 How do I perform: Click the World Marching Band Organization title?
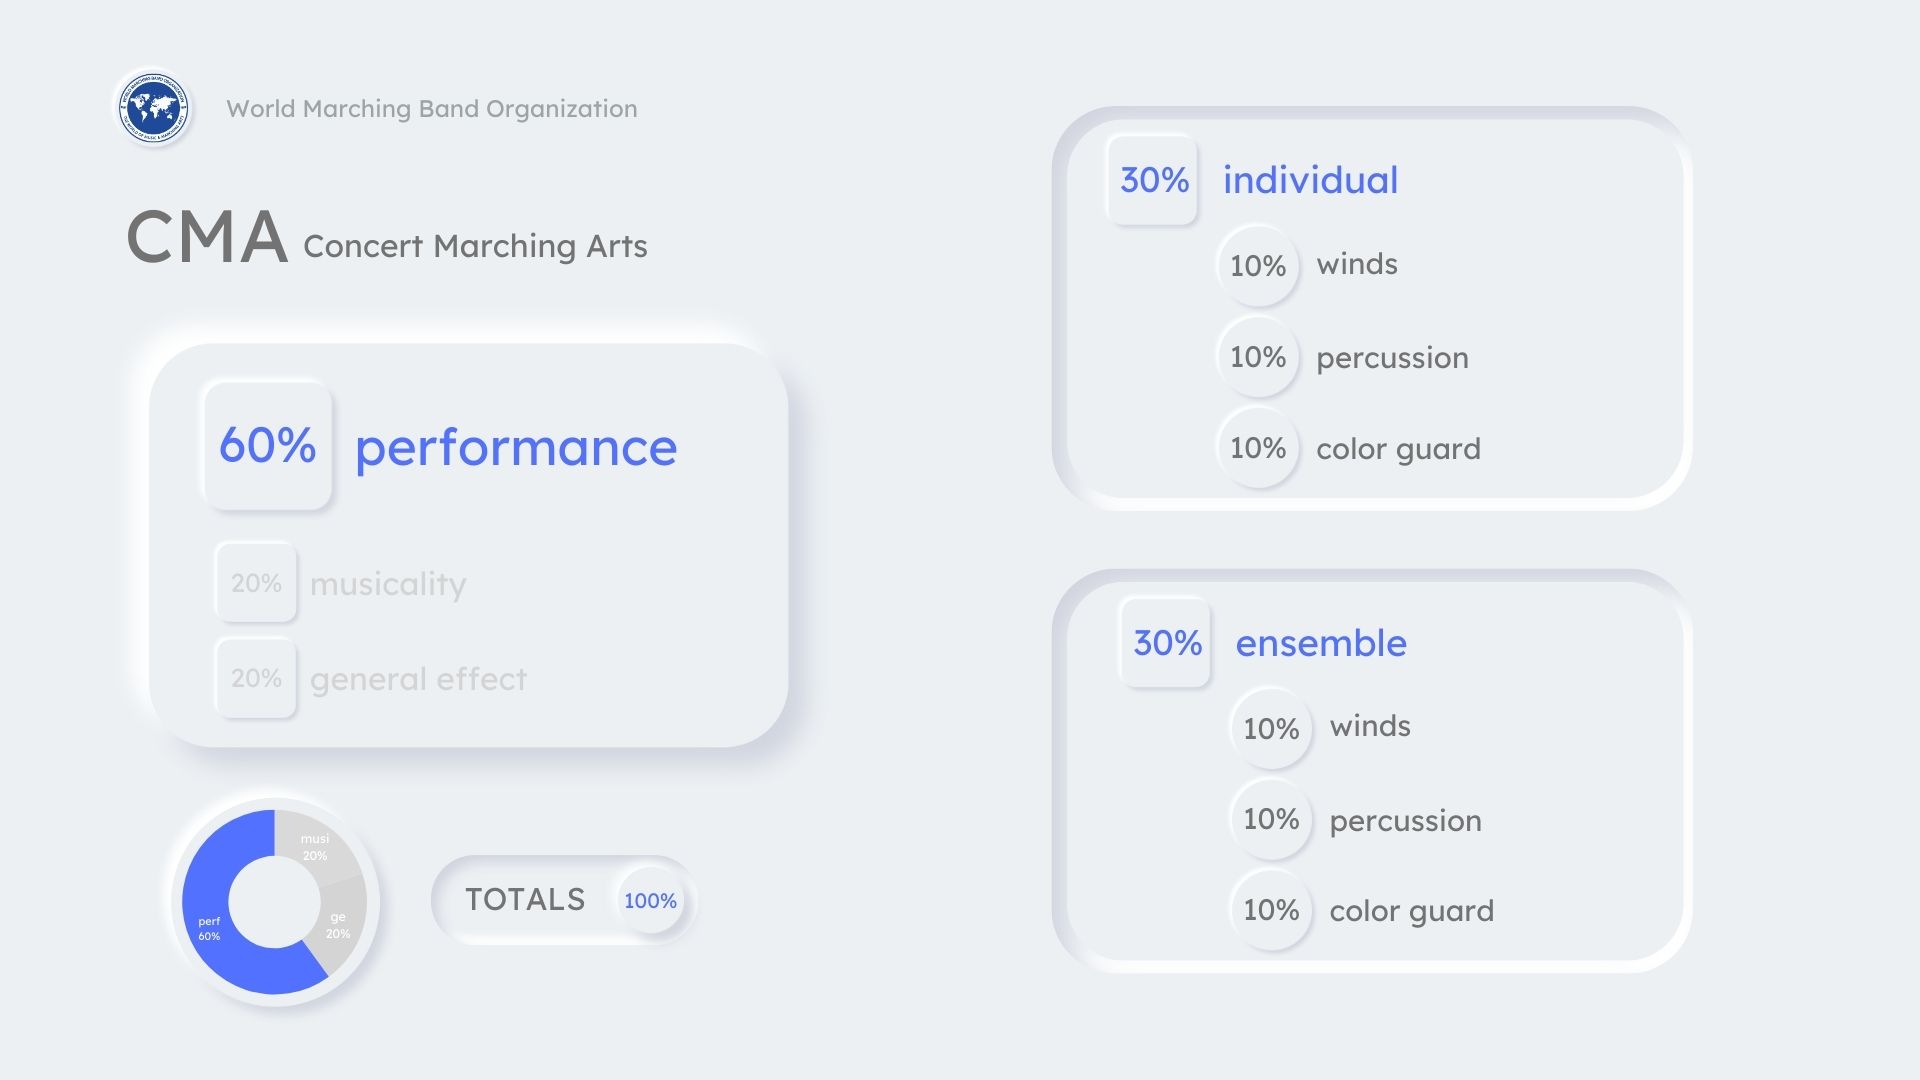431,108
